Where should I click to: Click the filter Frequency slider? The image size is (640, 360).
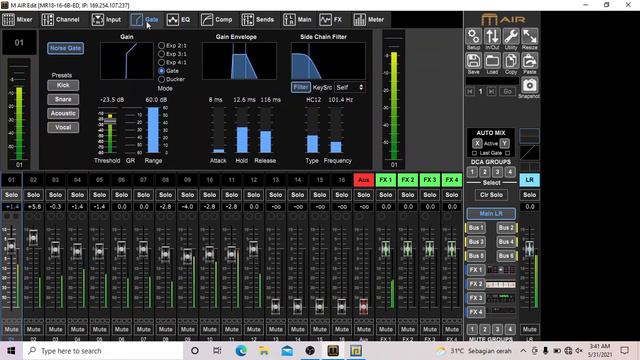pyautogui.click(x=336, y=130)
